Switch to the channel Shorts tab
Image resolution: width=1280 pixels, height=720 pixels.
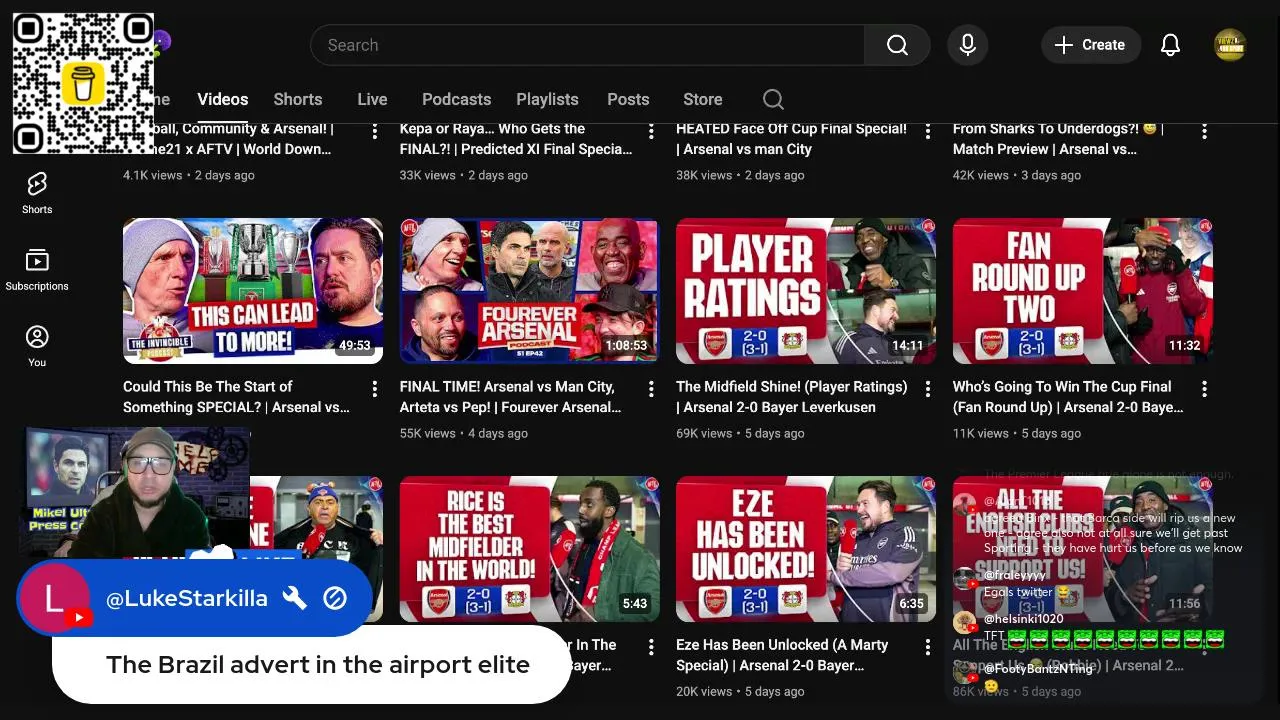point(298,99)
